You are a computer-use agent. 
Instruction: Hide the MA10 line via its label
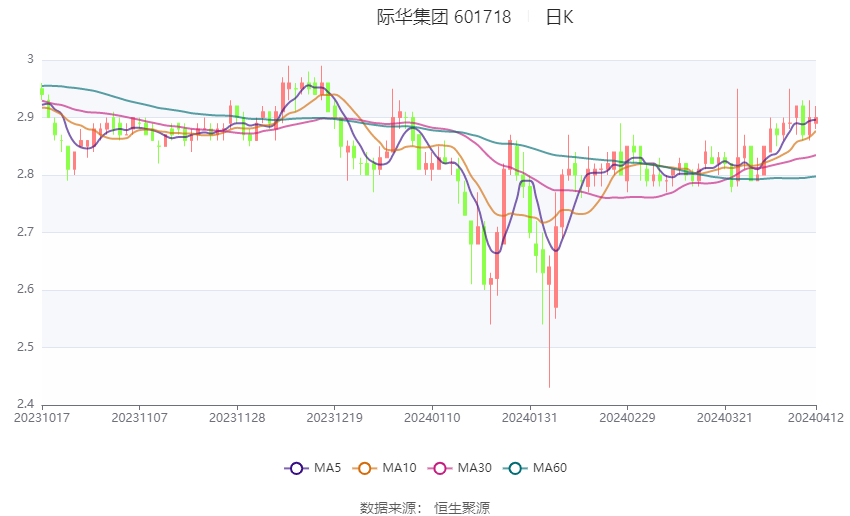tap(399, 468)
